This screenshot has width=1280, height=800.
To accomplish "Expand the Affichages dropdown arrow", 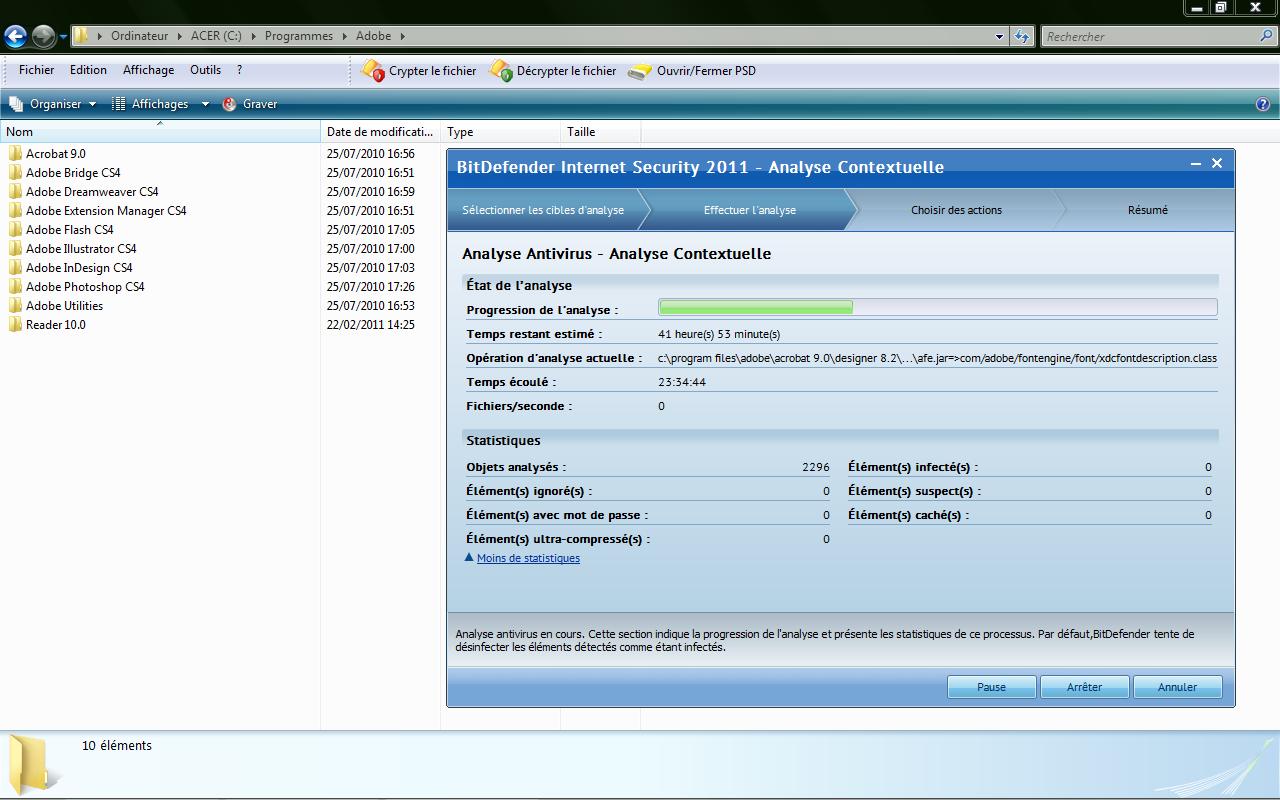I will point(205,104).
